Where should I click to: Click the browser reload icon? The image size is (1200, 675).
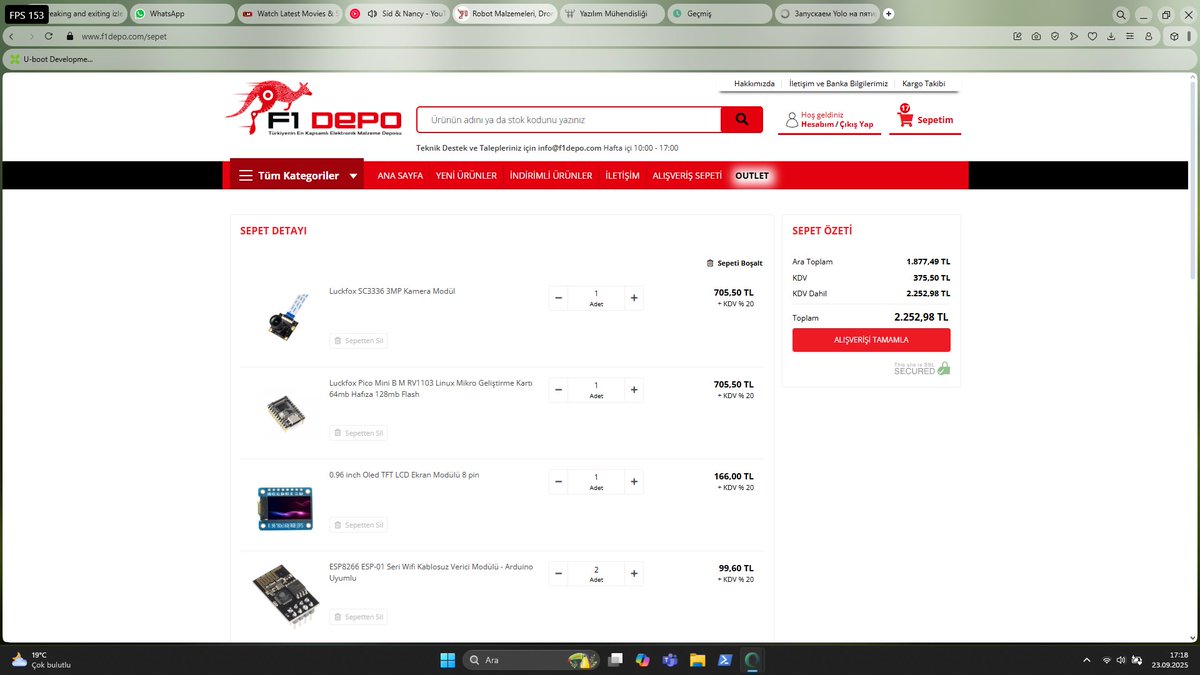click(x=48, y=36)
